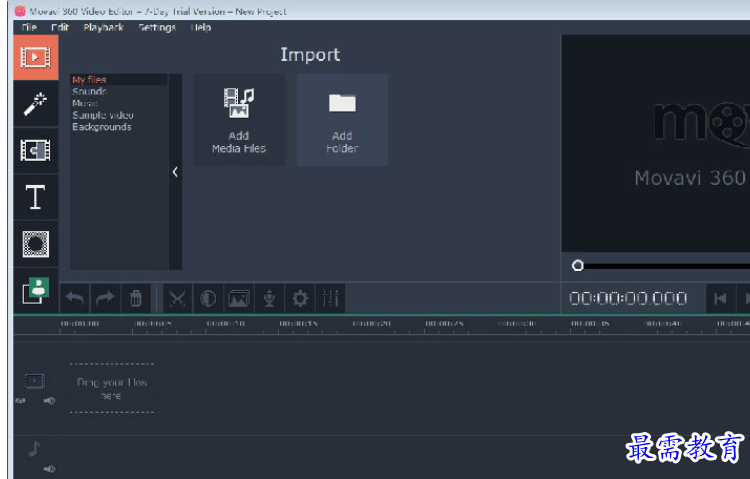750x479 pixels.
Task: Skip to previous frame/start button
Action: click(x=720, y=299)
